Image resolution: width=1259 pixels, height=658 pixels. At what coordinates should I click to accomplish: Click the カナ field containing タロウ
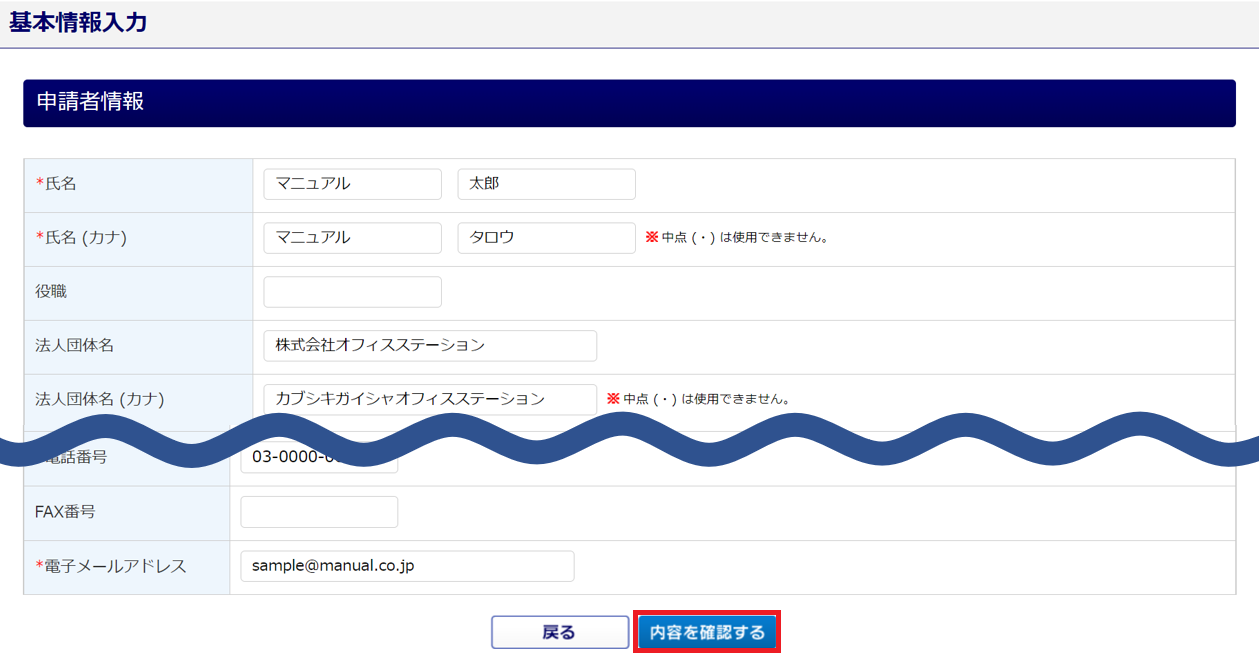coord(546,238)
